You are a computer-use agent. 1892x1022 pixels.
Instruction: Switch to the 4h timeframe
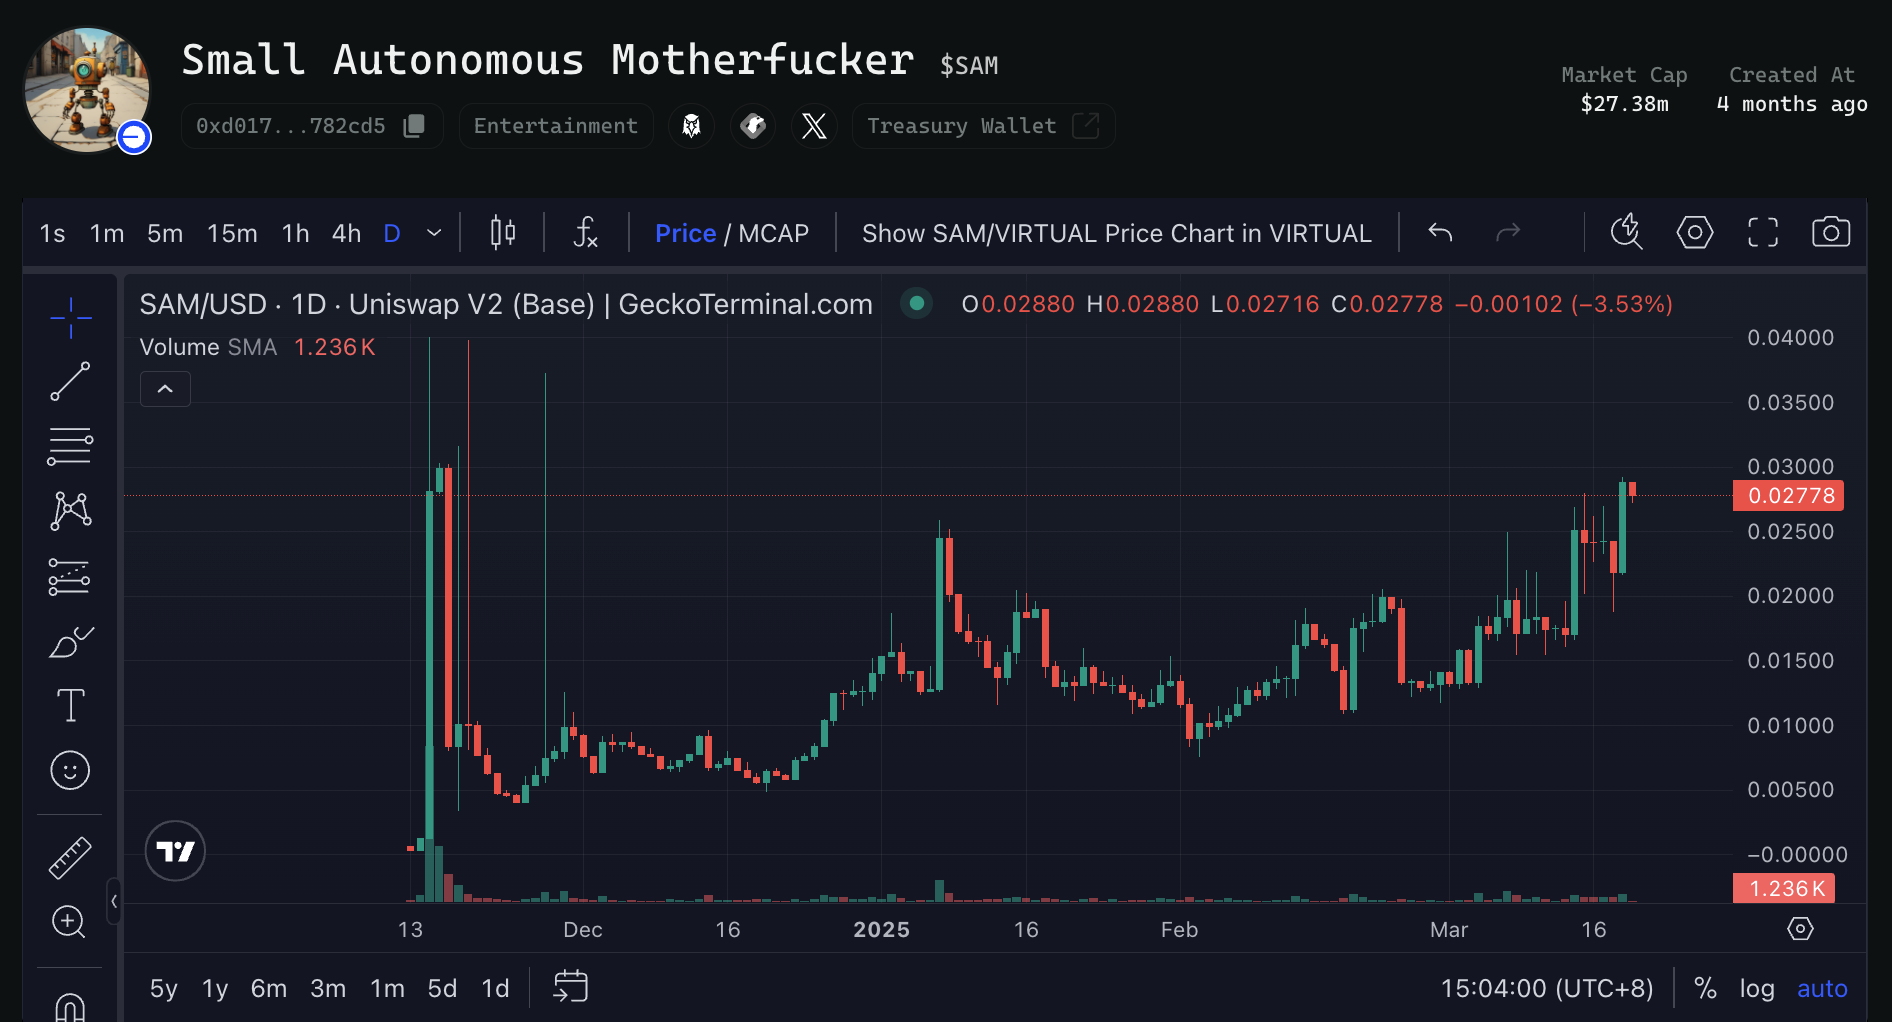pyautogui.click(x=346, y=233)
